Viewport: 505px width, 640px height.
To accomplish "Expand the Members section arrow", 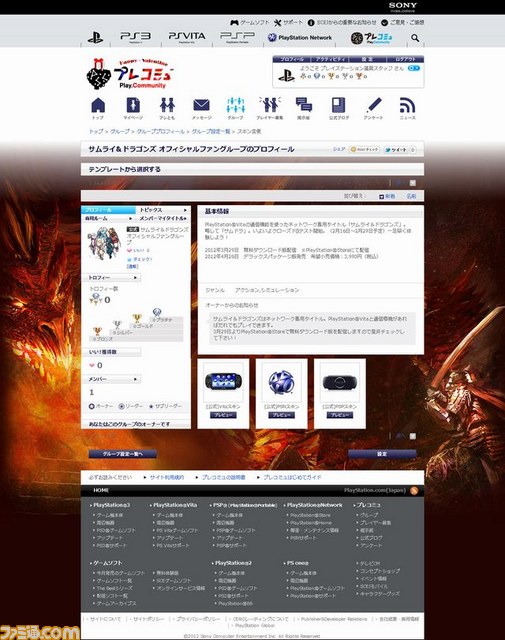I will tap(136, 379).
